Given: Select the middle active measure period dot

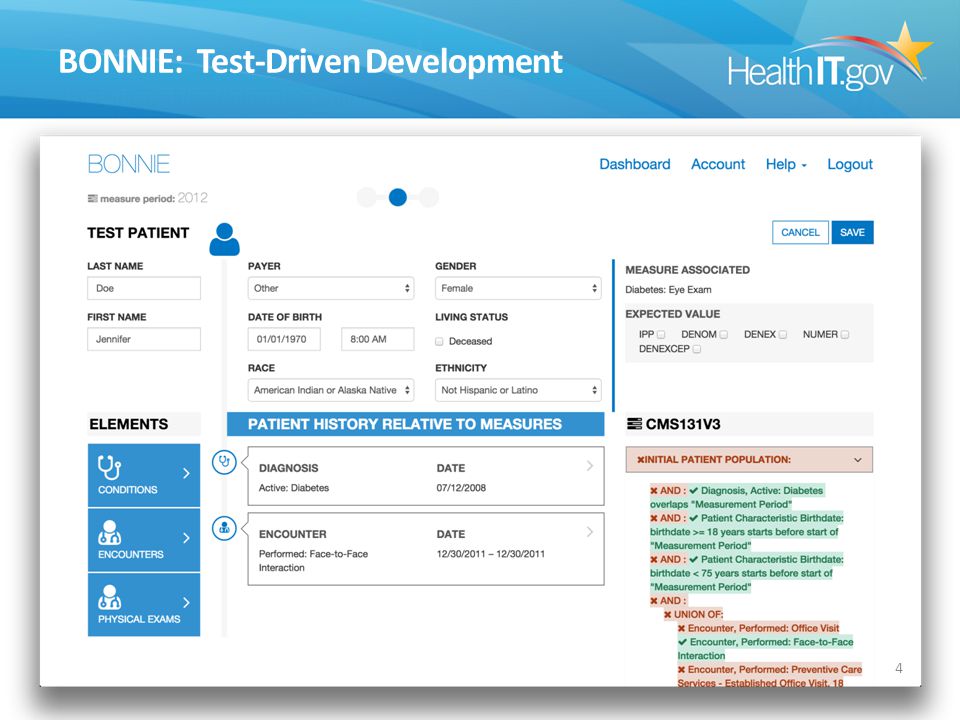Looking at the screenshot, I should (397, 197).
